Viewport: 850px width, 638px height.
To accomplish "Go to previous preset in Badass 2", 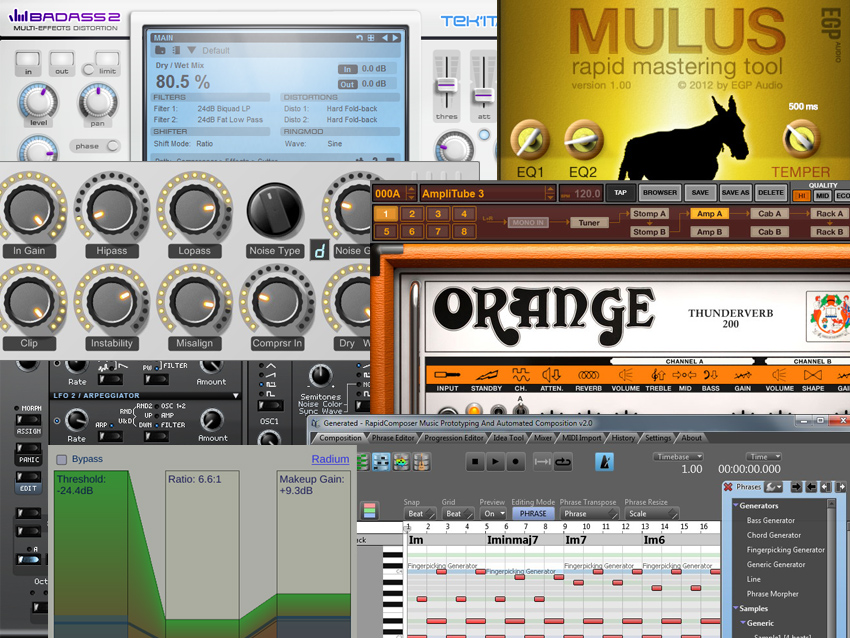I will (384, 38).
